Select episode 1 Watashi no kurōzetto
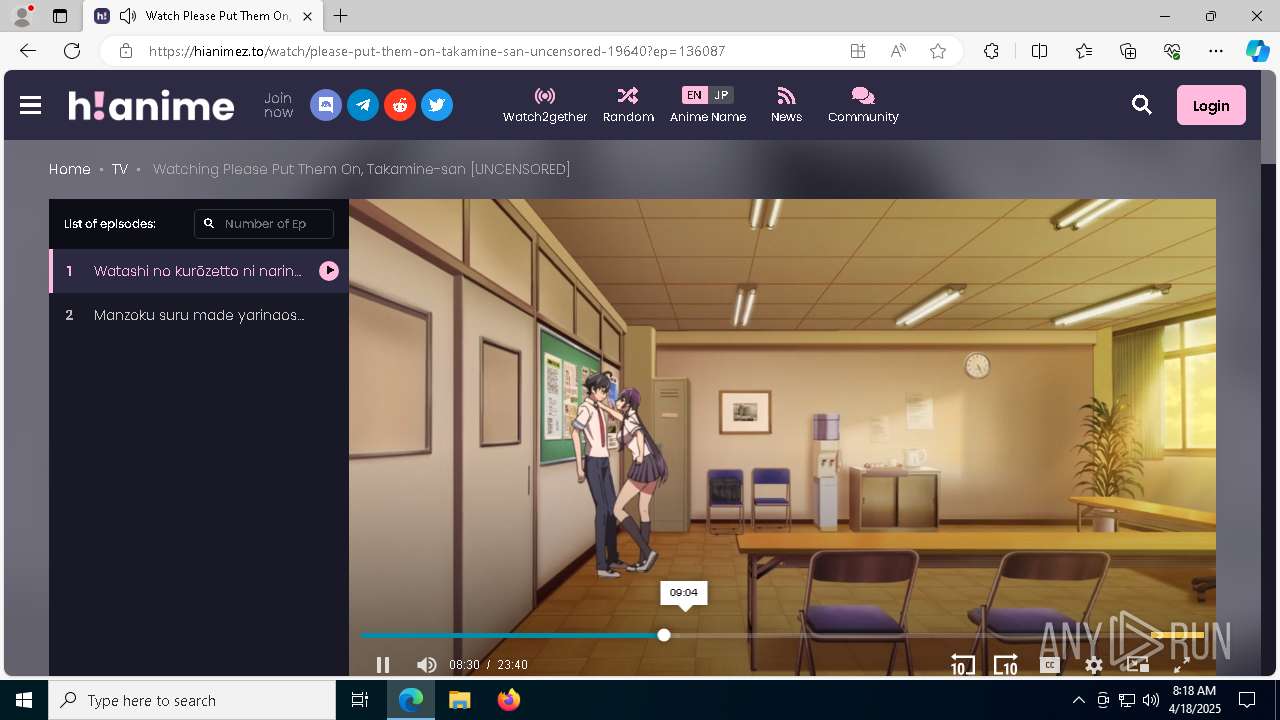This screenshot has height=720, width=1280. (x=199, y=271)
